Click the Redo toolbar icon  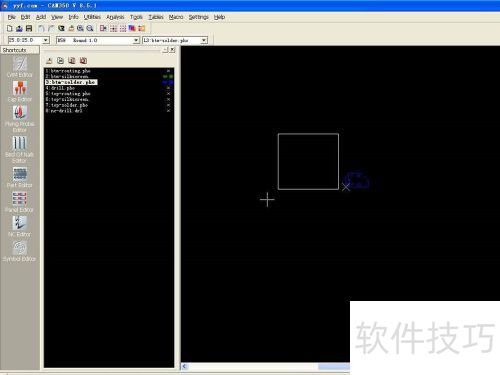click(51, 29)
